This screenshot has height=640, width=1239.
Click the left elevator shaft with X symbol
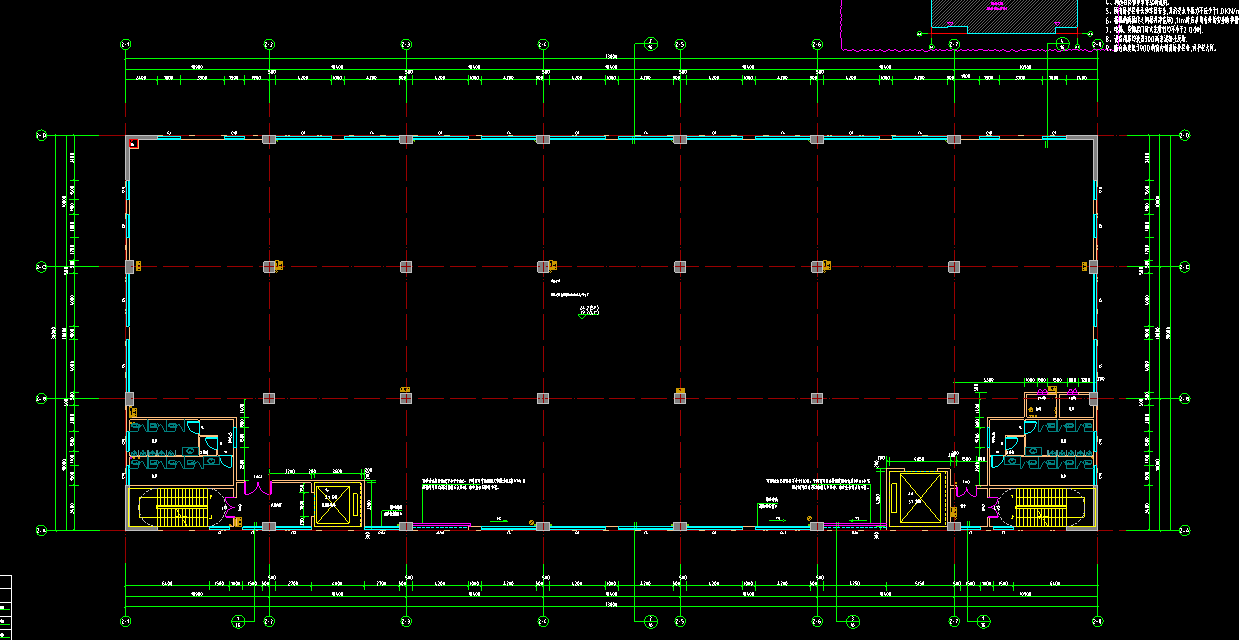click(x=335, y=505)
